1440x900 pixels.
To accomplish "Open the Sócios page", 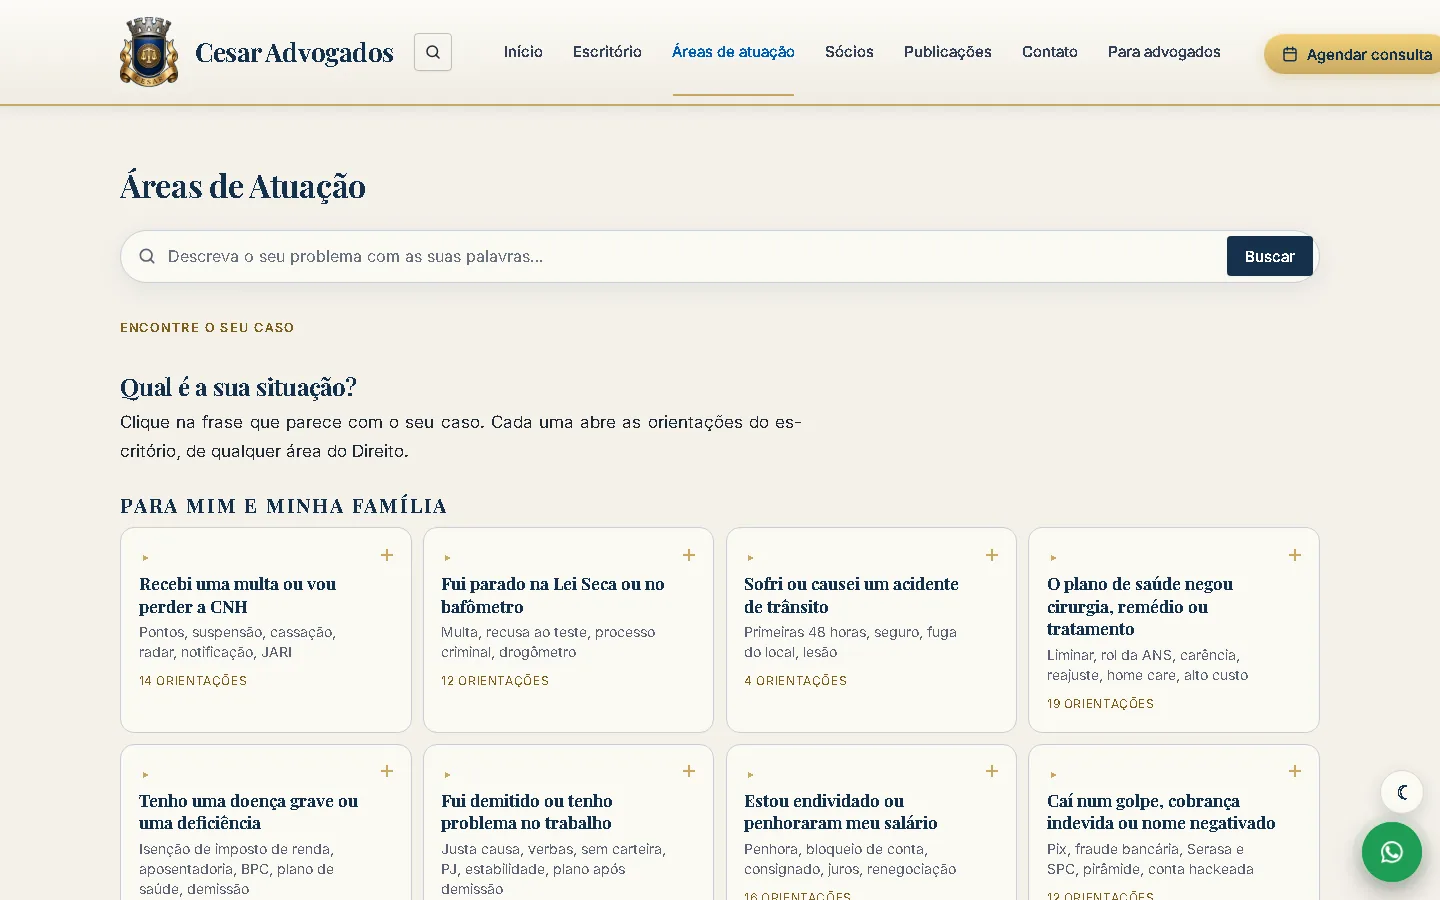I will (849, 52).
